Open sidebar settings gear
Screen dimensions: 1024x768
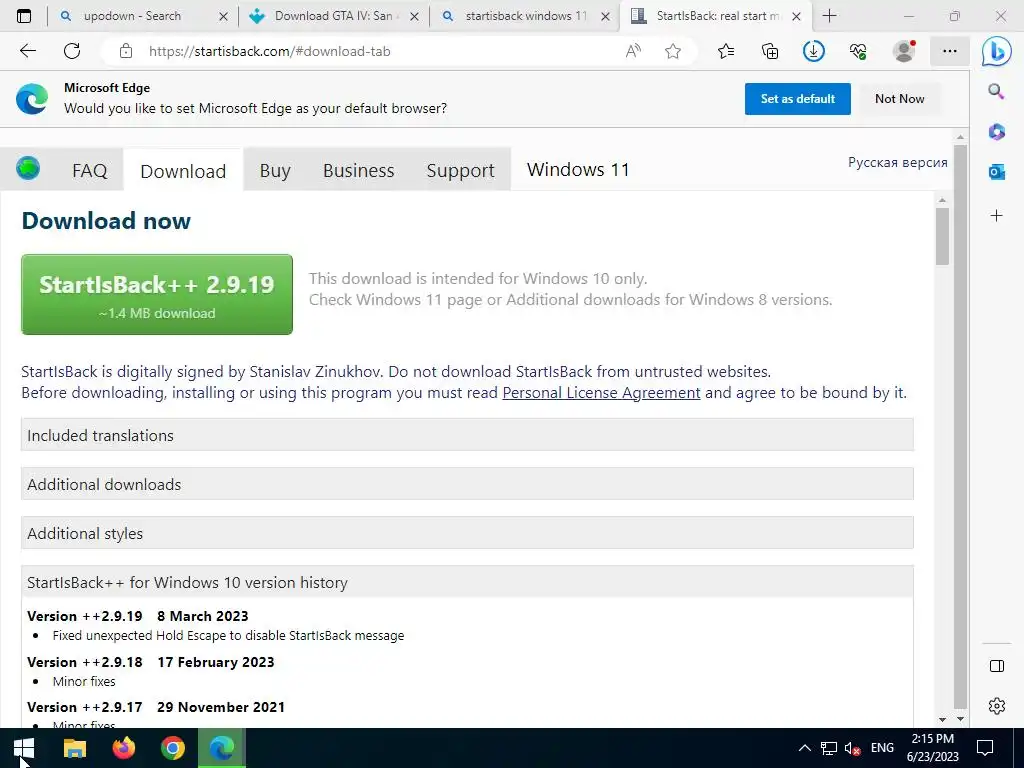click(997, 706)
